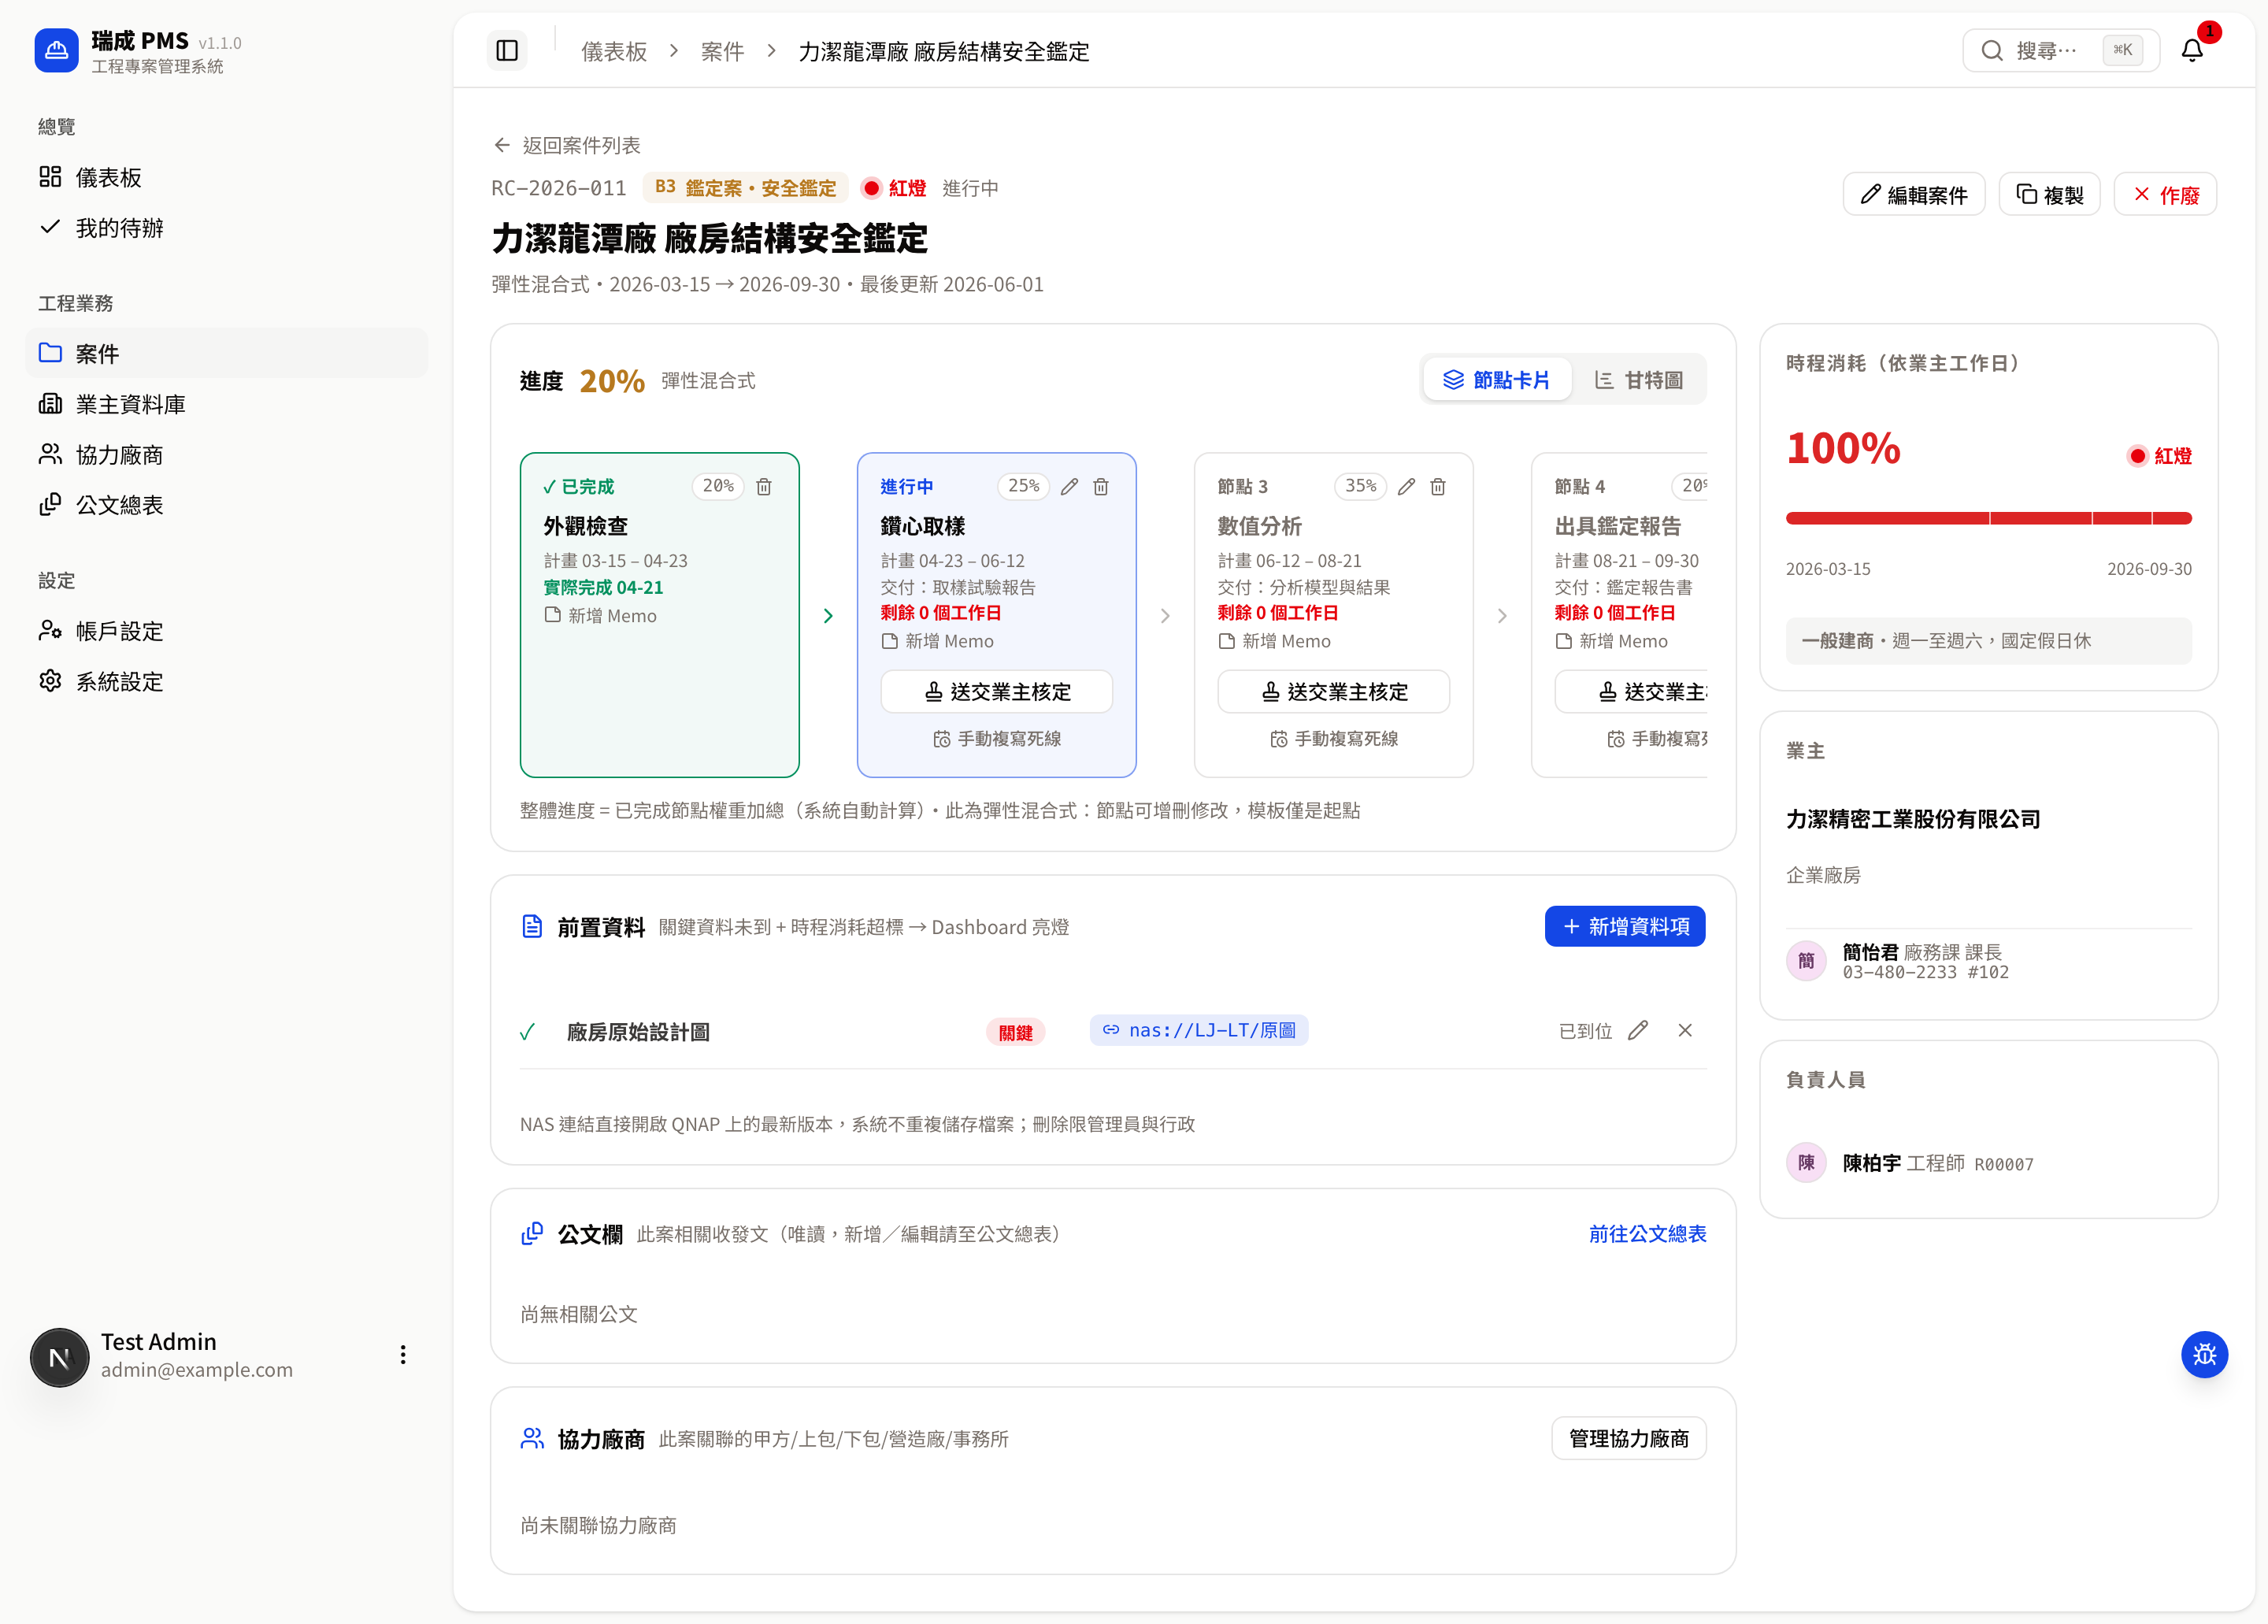
Task: Click the chevron between 外觀檢查 and 鑽心取樣
Action: click(828, 616)
